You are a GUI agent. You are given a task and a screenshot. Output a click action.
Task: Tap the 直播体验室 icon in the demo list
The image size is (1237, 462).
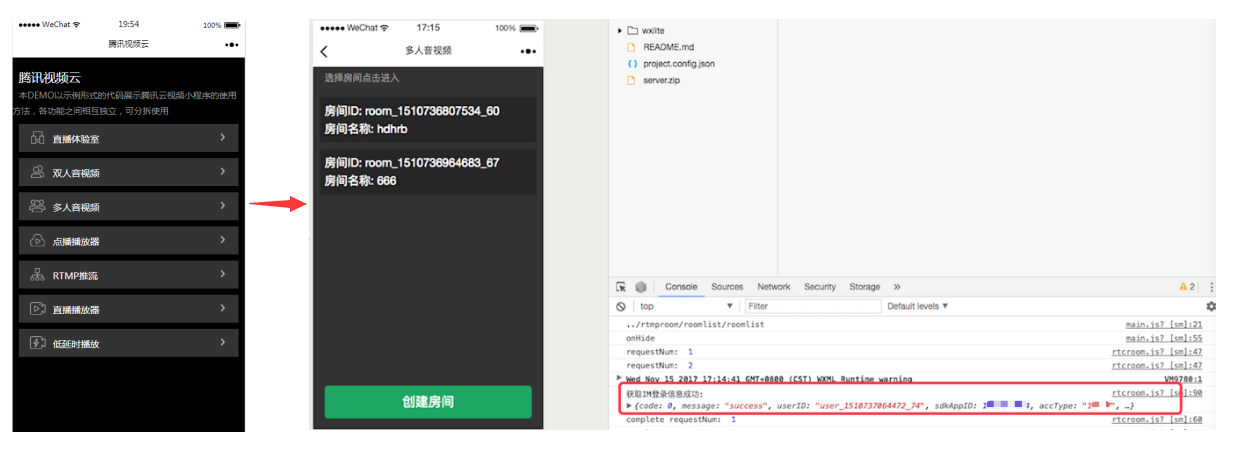[x=37, y=138]
